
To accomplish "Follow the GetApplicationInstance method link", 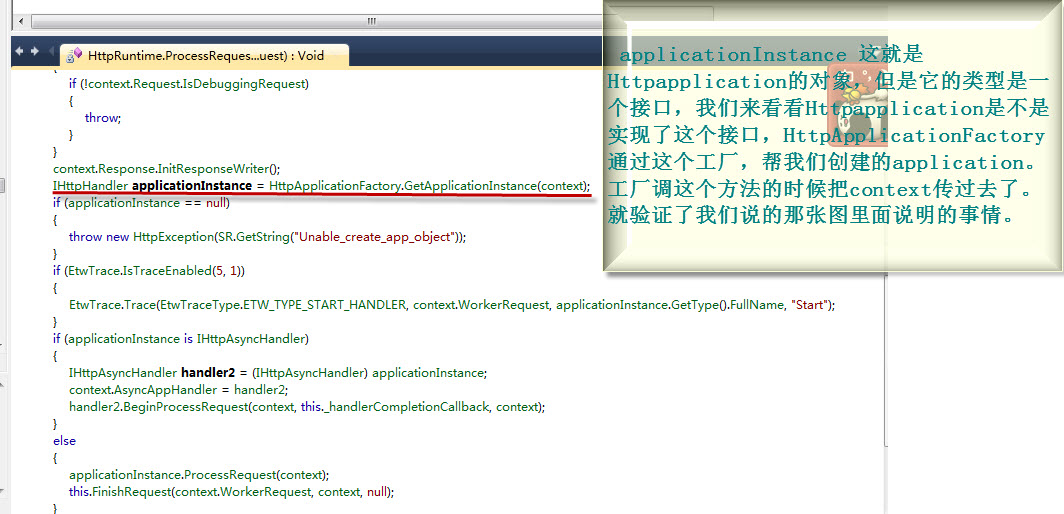I will [468, 185].
